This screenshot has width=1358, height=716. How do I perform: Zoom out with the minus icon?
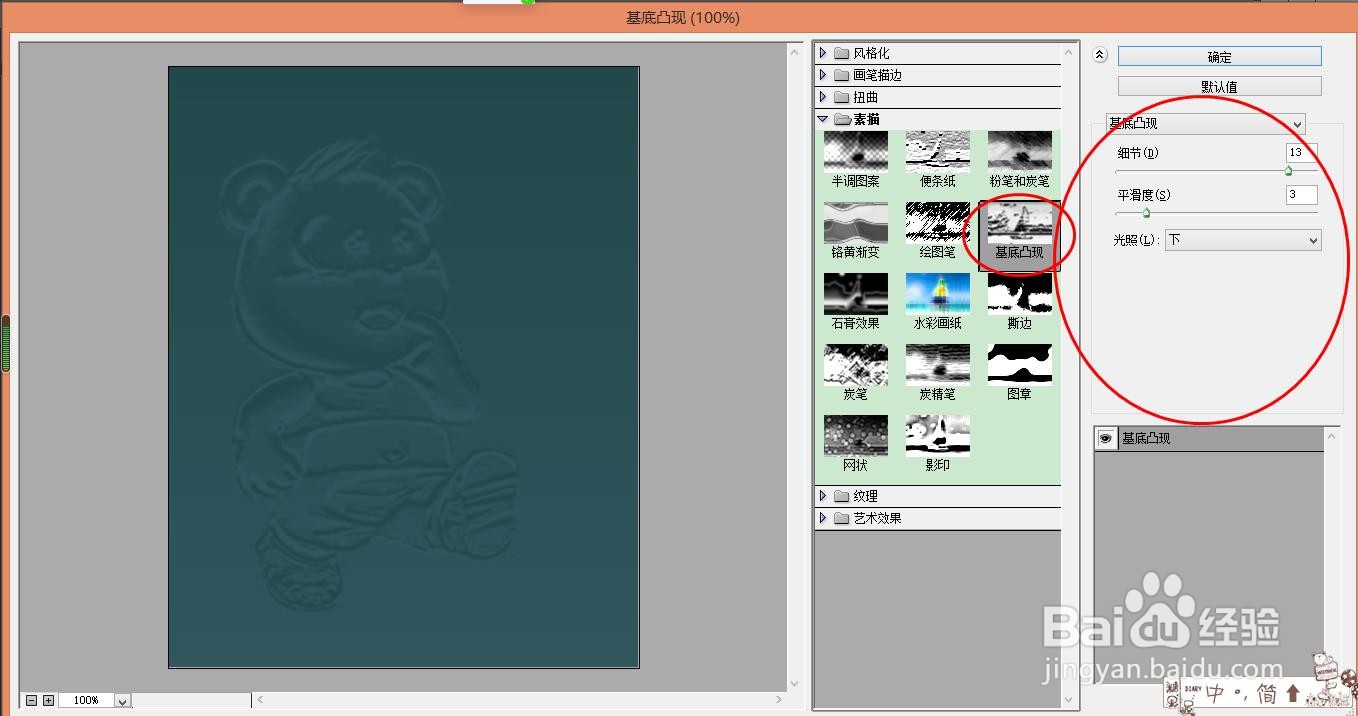(x=32, y=701)
